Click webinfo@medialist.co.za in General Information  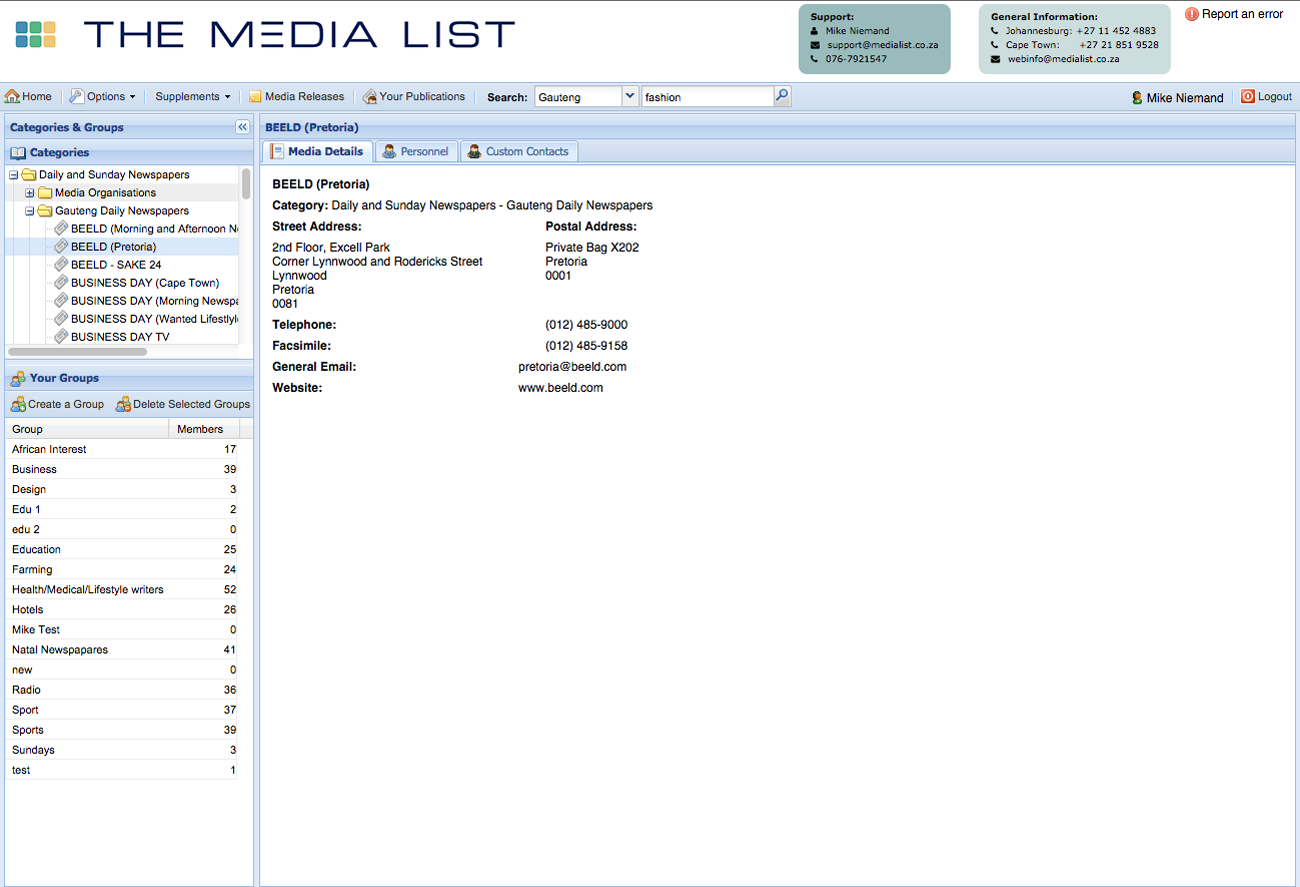[1063, 59]
